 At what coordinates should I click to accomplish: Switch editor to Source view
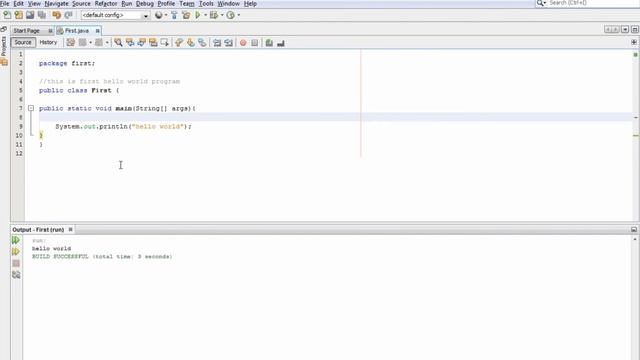pos(23,42)
